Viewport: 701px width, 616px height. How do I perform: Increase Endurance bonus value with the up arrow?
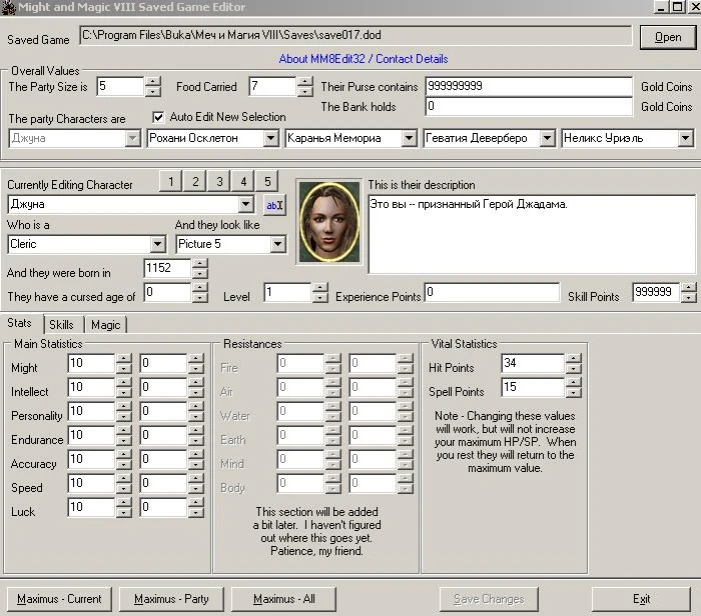tap(195, 430)
